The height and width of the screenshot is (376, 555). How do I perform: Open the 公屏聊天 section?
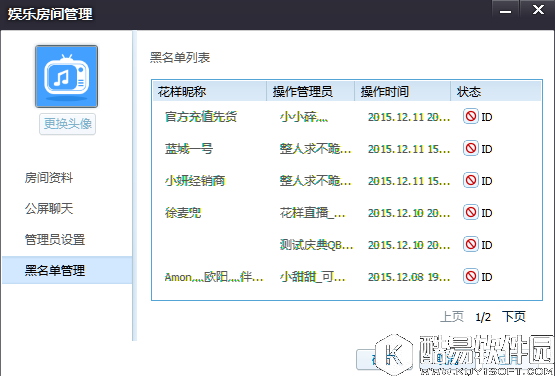pos(49,208)
